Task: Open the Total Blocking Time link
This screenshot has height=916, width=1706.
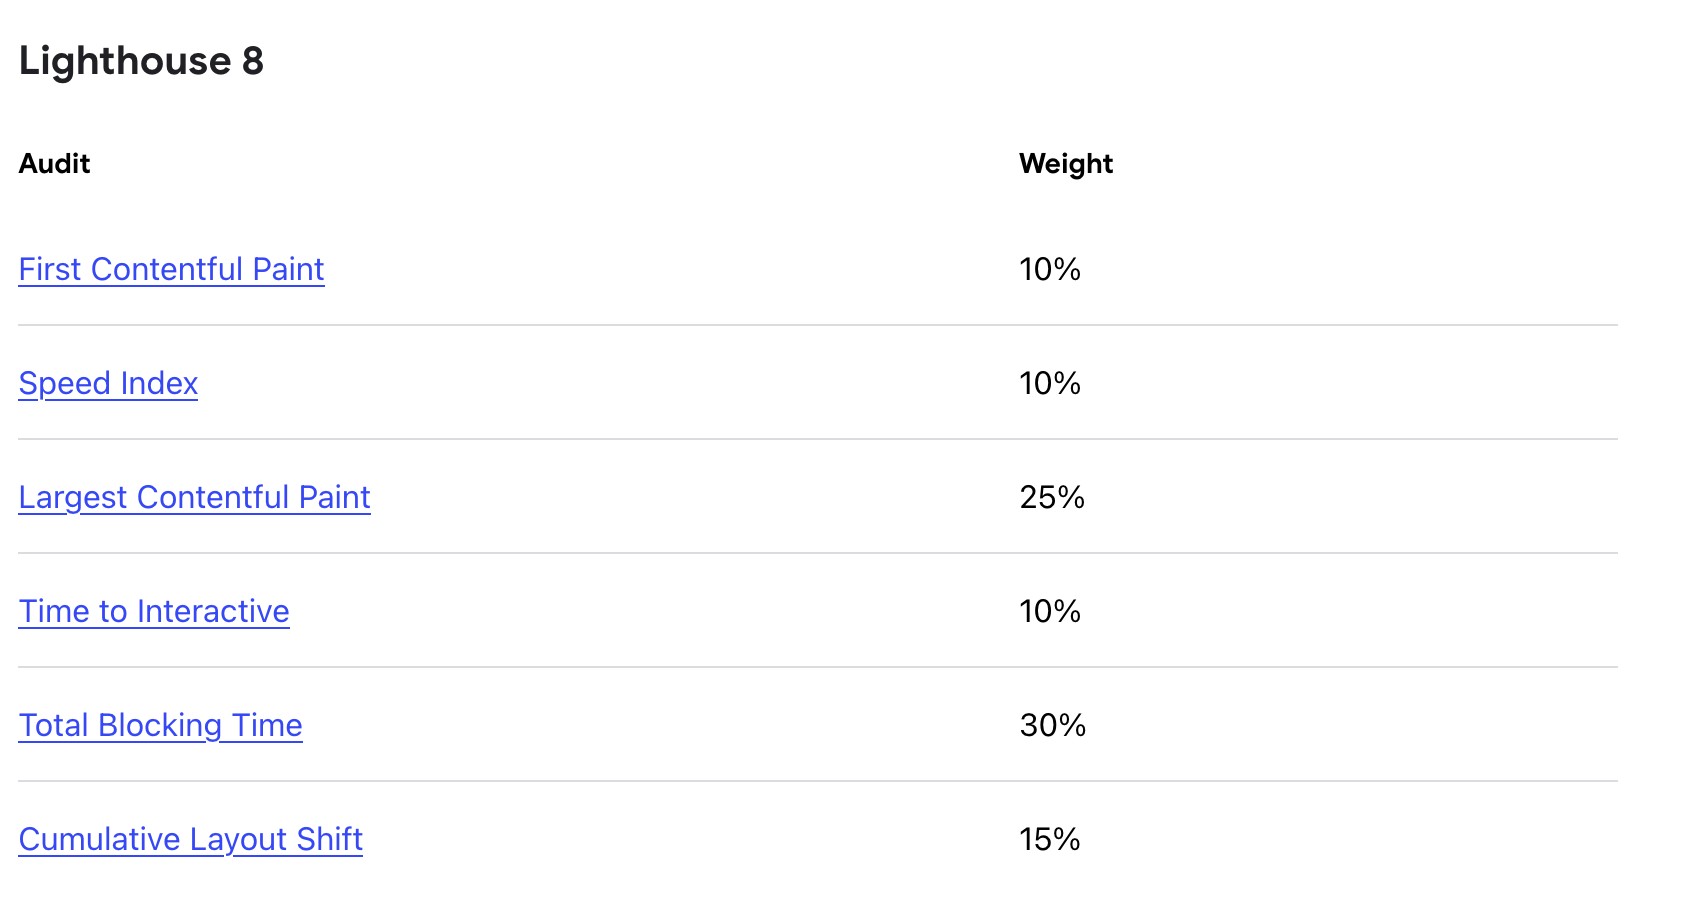Action: pyautogui.click(x=160, y=725)
